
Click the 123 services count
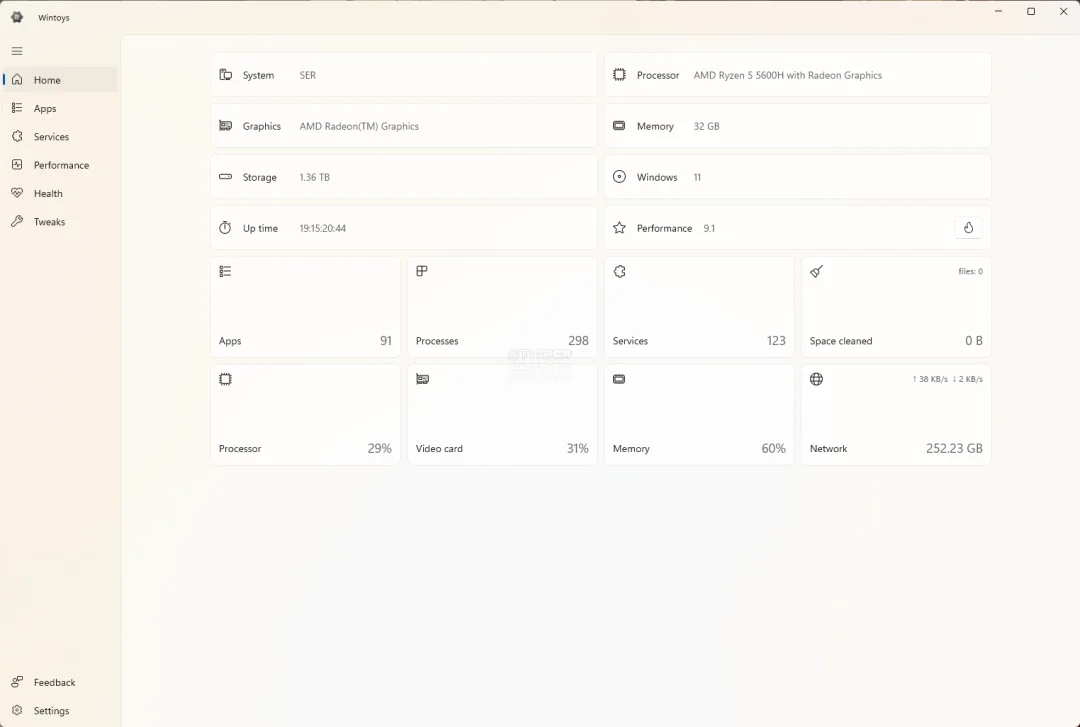[x=776, y=340]
